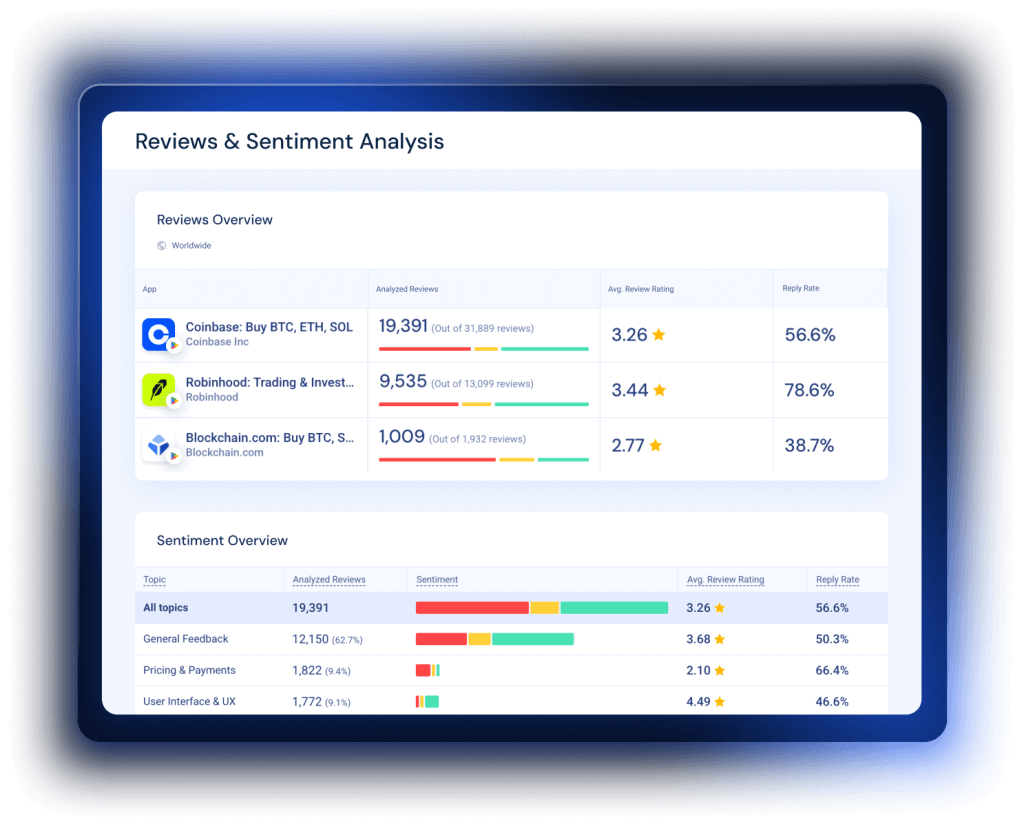Click the red segment of Coinbase's sentiment bar
Image resolution: width=1024 pixels, height=826 pixels.
click(x=424, y=350)
